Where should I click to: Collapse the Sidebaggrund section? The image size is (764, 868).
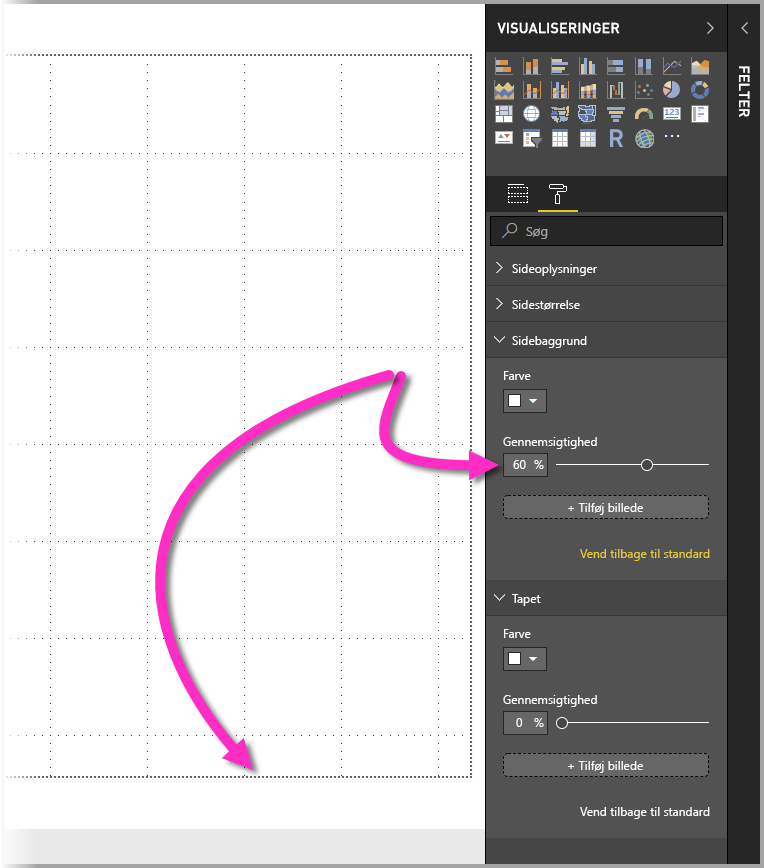tap(606, 340)
